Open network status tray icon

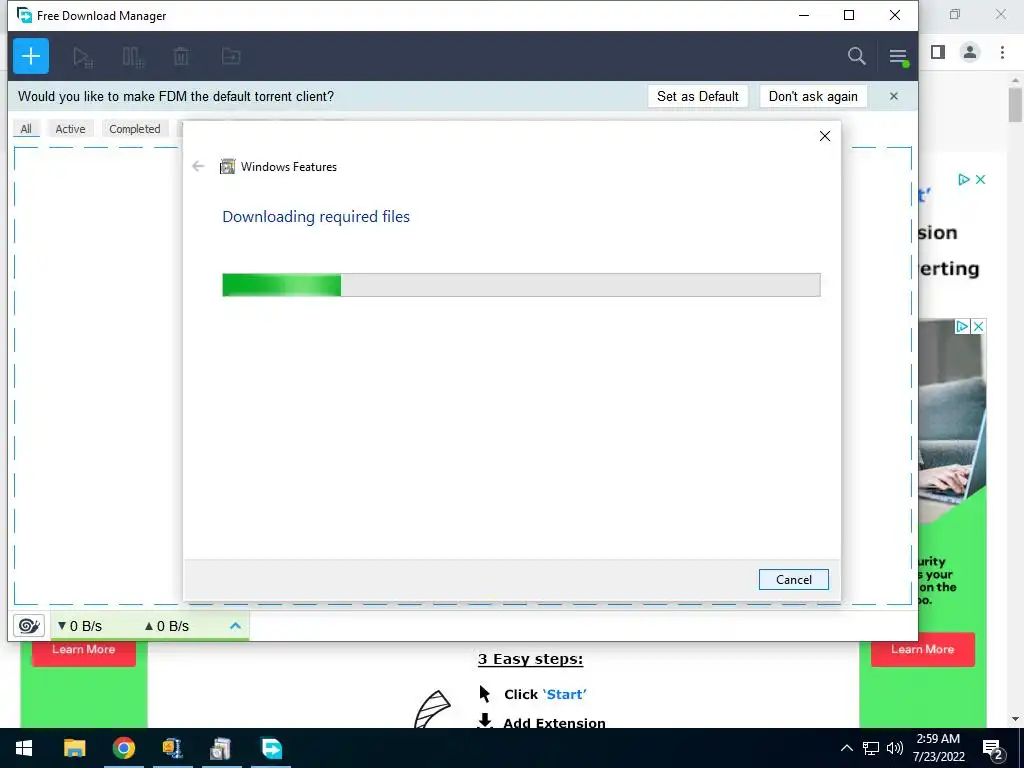[x=871, y=748]
